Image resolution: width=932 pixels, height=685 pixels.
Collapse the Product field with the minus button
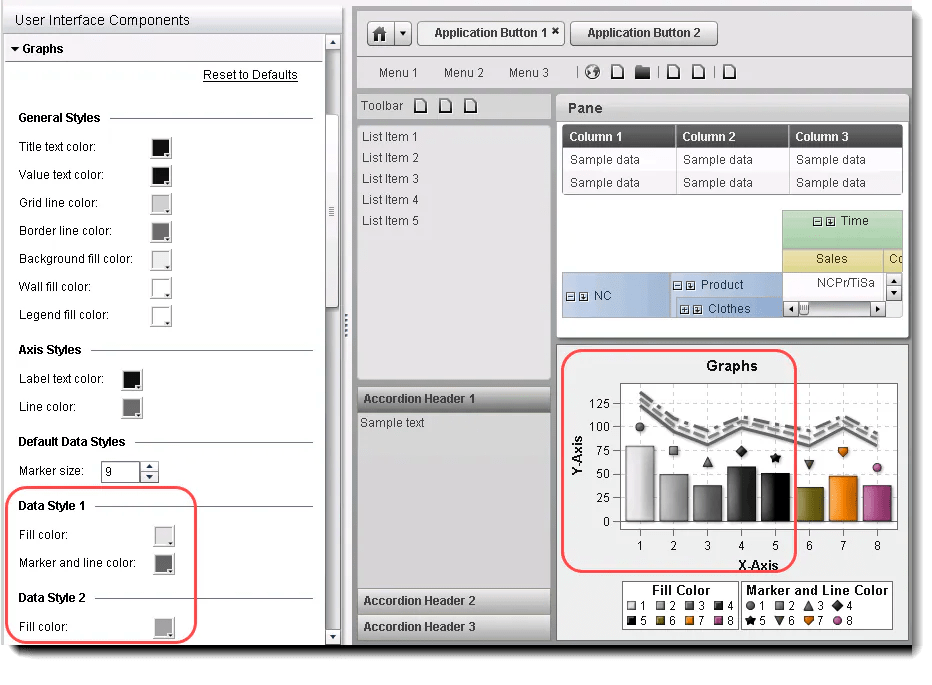point(677,285)
